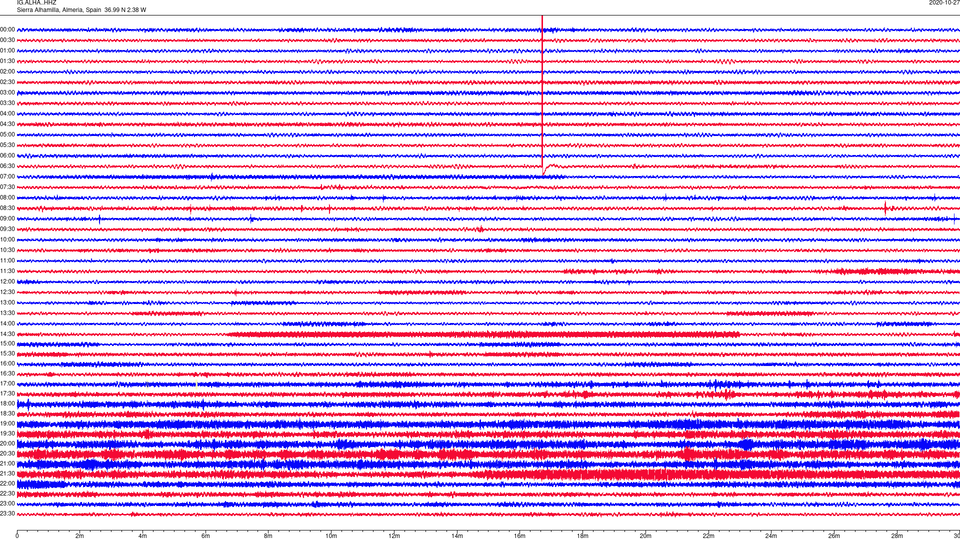Select the 03:30 trace time label
Image resolution: width=960 pixels, height=540 pixels.
point(7,103)
